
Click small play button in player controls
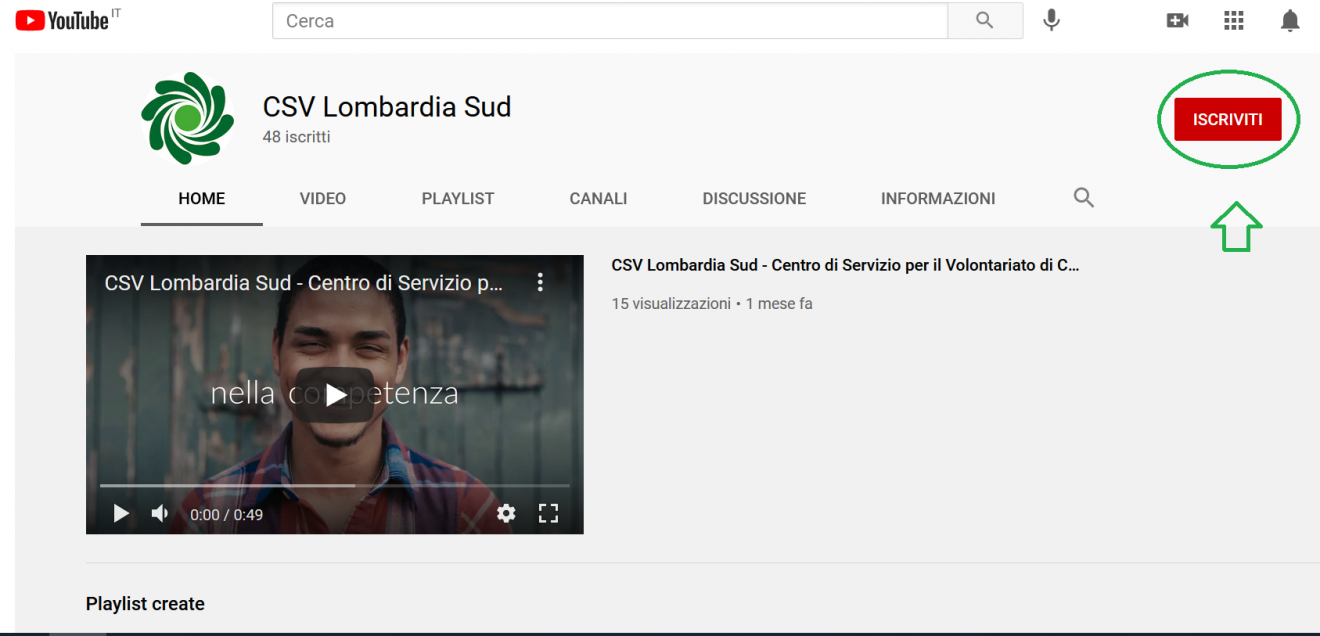(121, 513)
